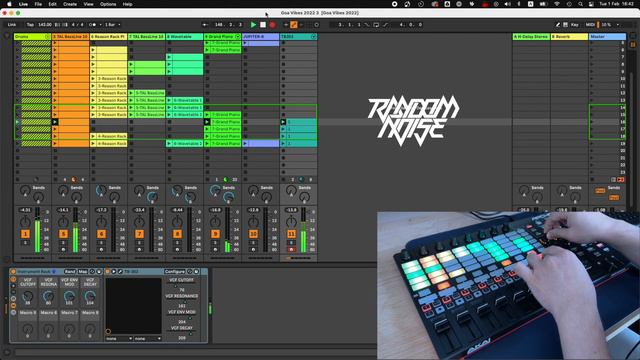Viewport: 640px width, 360px height.
Task: Open the Options menu
Action: point(108,4)
